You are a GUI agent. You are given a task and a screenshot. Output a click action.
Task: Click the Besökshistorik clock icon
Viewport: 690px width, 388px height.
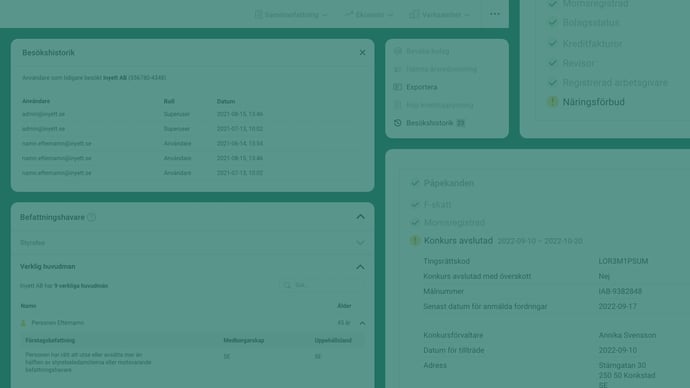(398, 123)
